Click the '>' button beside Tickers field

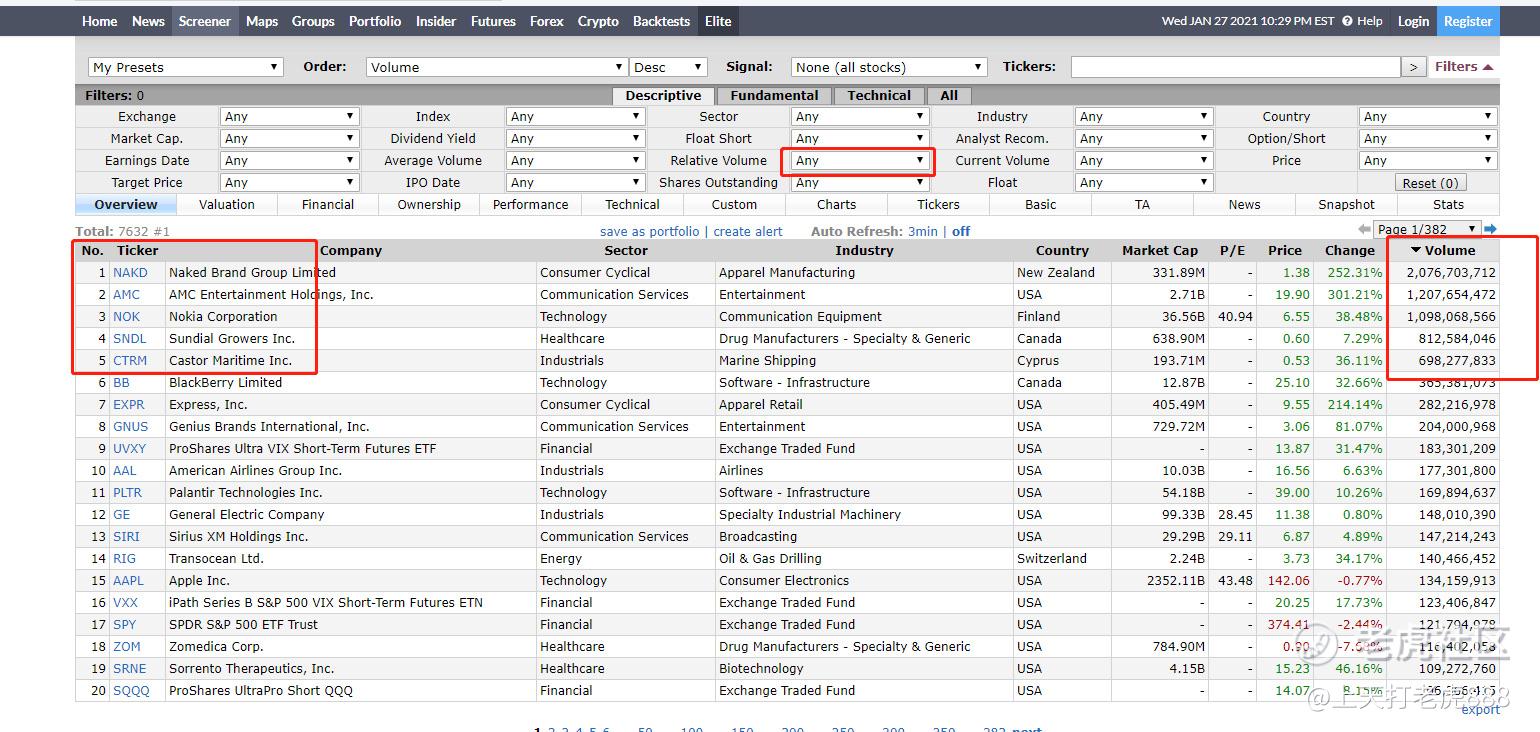click(1413, 67)
